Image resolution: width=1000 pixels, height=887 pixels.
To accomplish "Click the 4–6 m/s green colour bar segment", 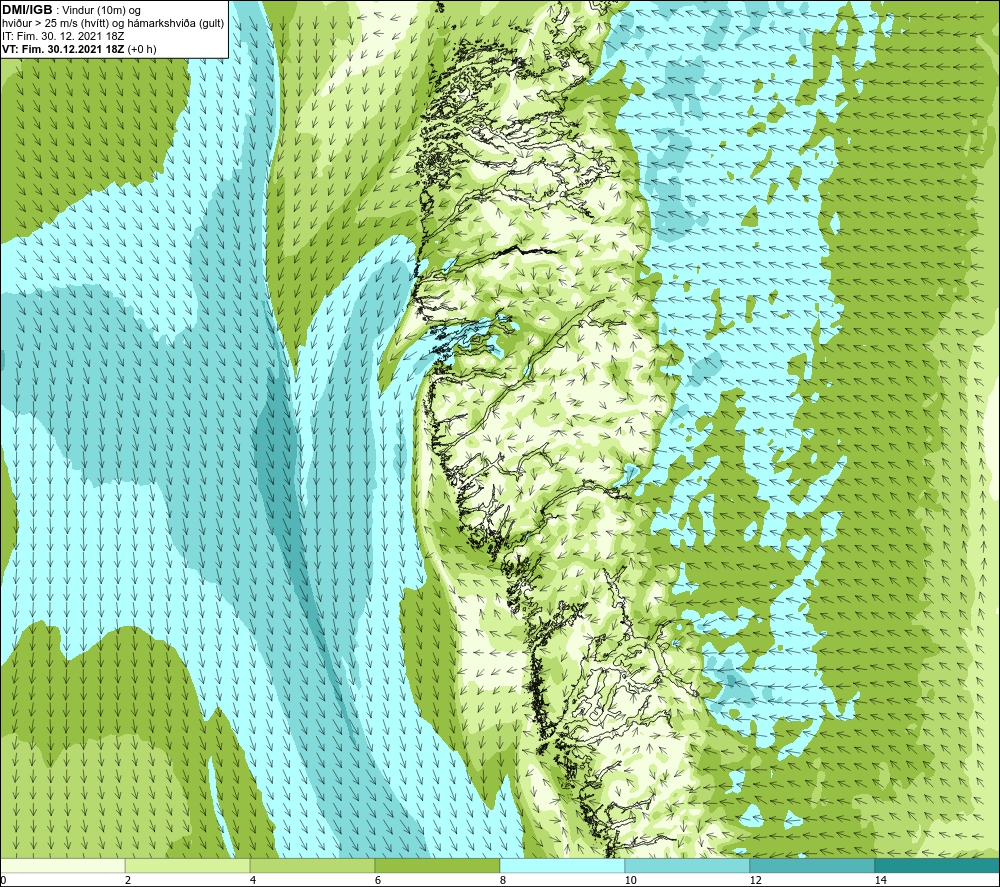I will pyautogui.click(x=312, y=865).
